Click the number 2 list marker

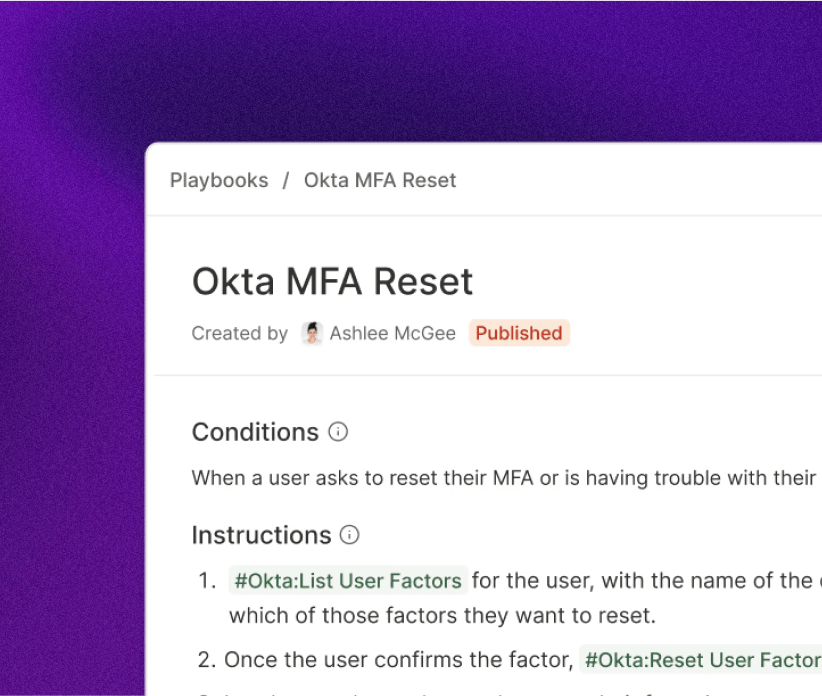click(207, 660)
